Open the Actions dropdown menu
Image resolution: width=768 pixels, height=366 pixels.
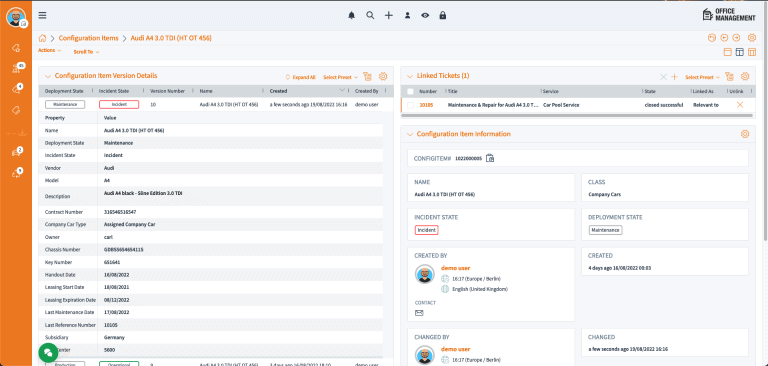[49, 50]
